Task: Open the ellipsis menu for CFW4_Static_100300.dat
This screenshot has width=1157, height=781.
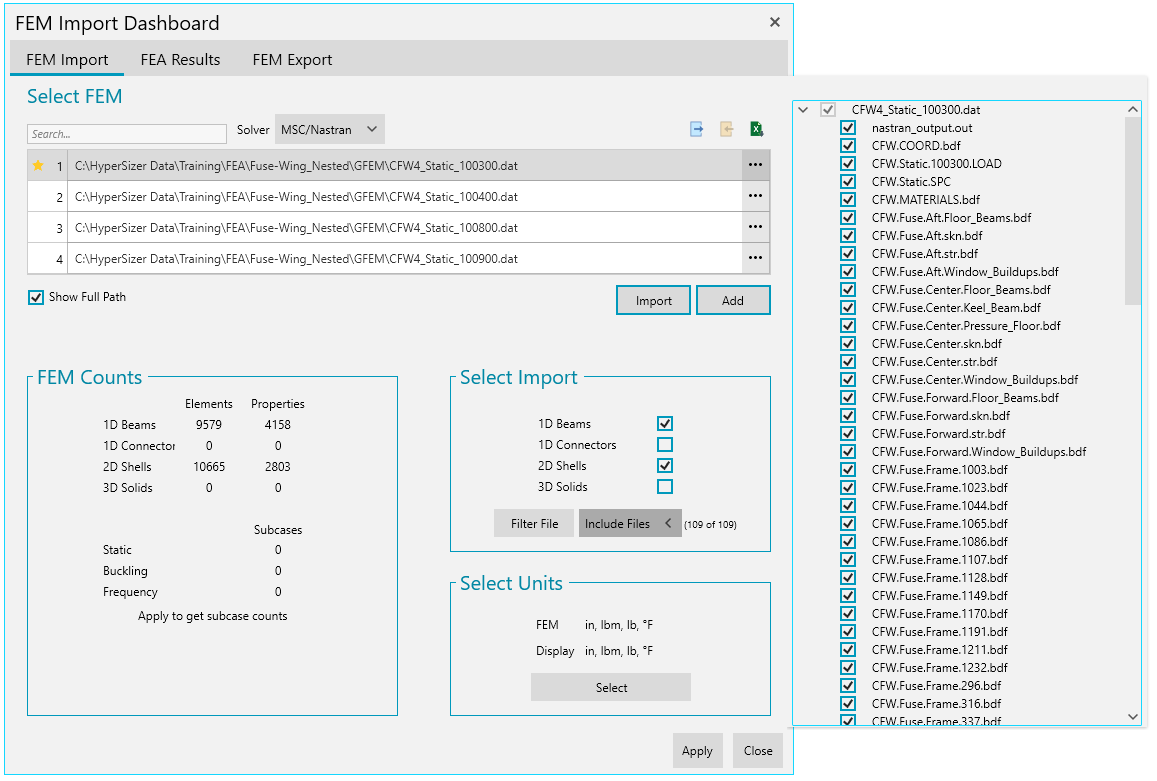Action: click(755, 165)
